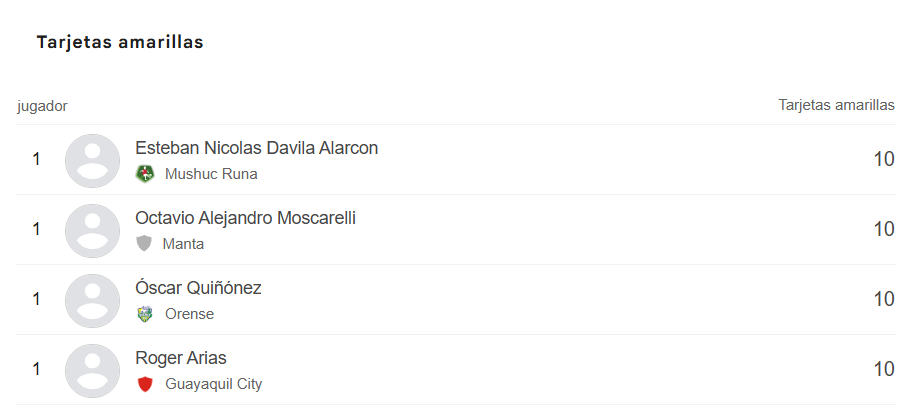Click the Mushuc Runa team name
The width and height of the screenshot is (912, 405).
click(211, 174)
